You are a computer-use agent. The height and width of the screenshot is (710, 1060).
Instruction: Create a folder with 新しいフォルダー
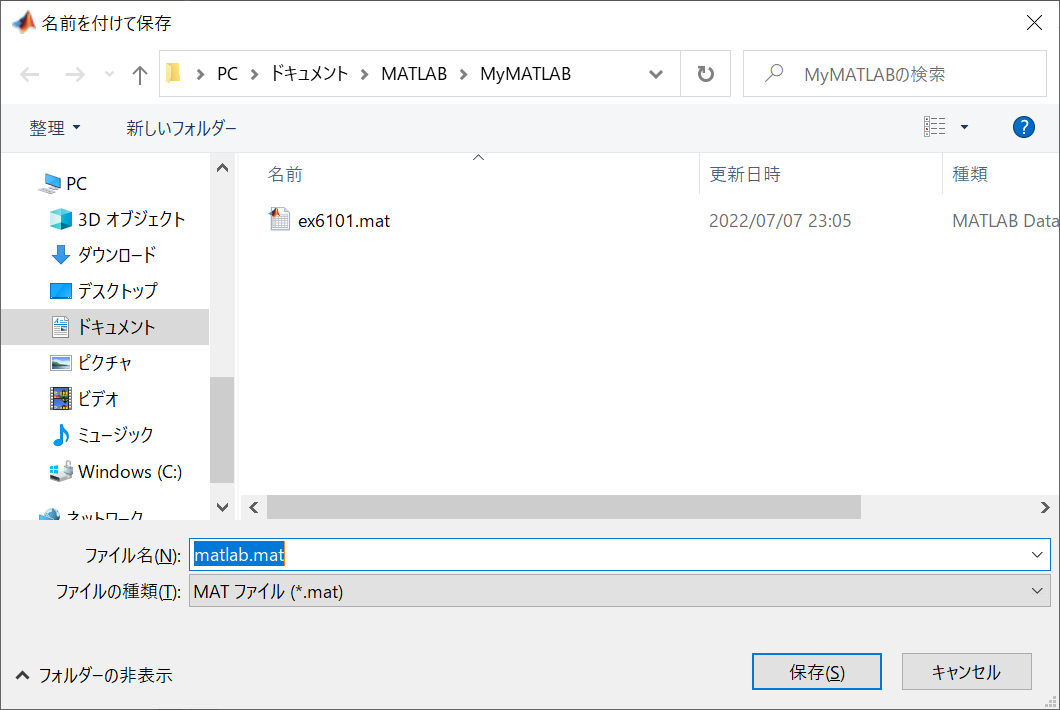[181, 128]
